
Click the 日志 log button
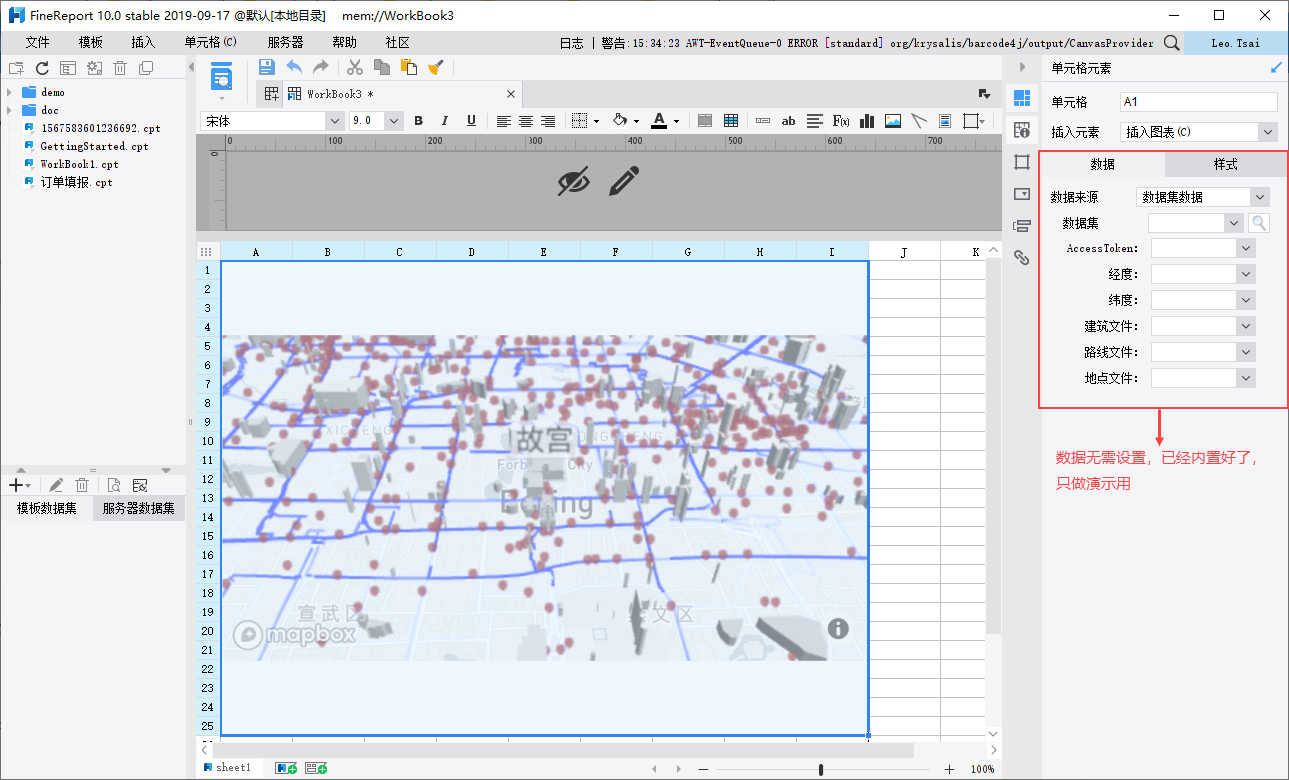pyautogui.click(x=571, y=43)
